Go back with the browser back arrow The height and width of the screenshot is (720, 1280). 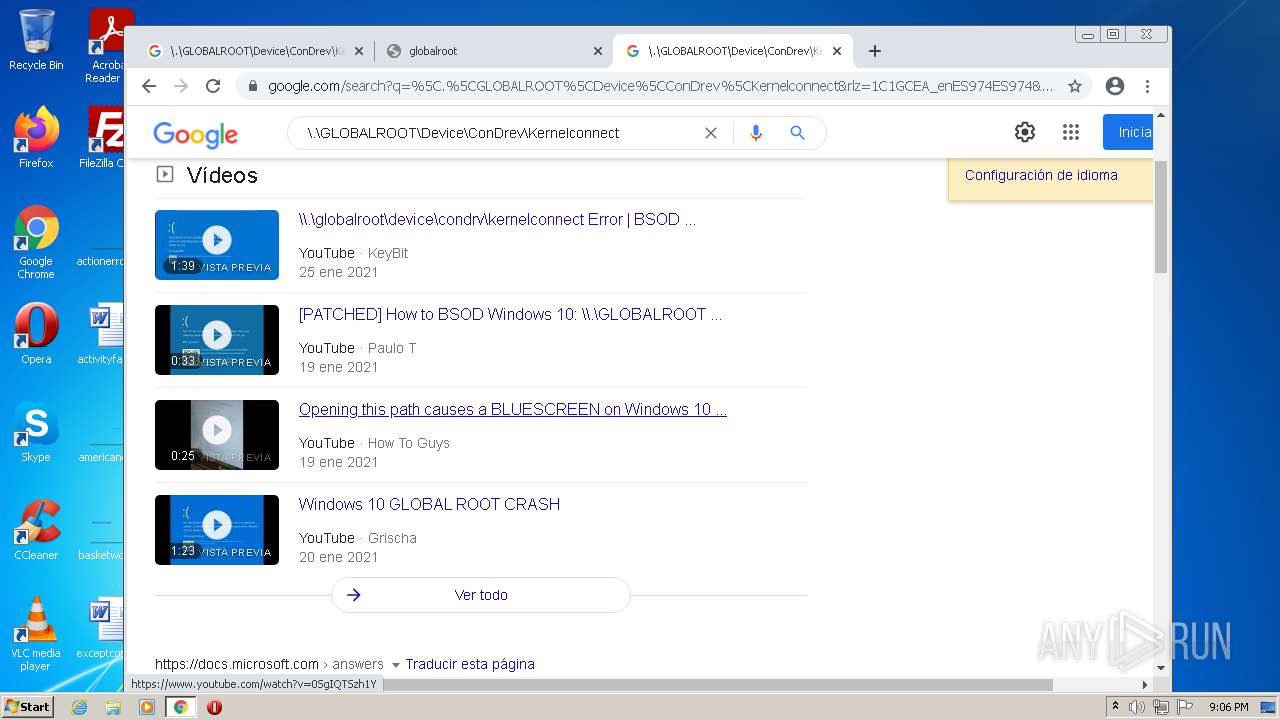tap(149, 86)
